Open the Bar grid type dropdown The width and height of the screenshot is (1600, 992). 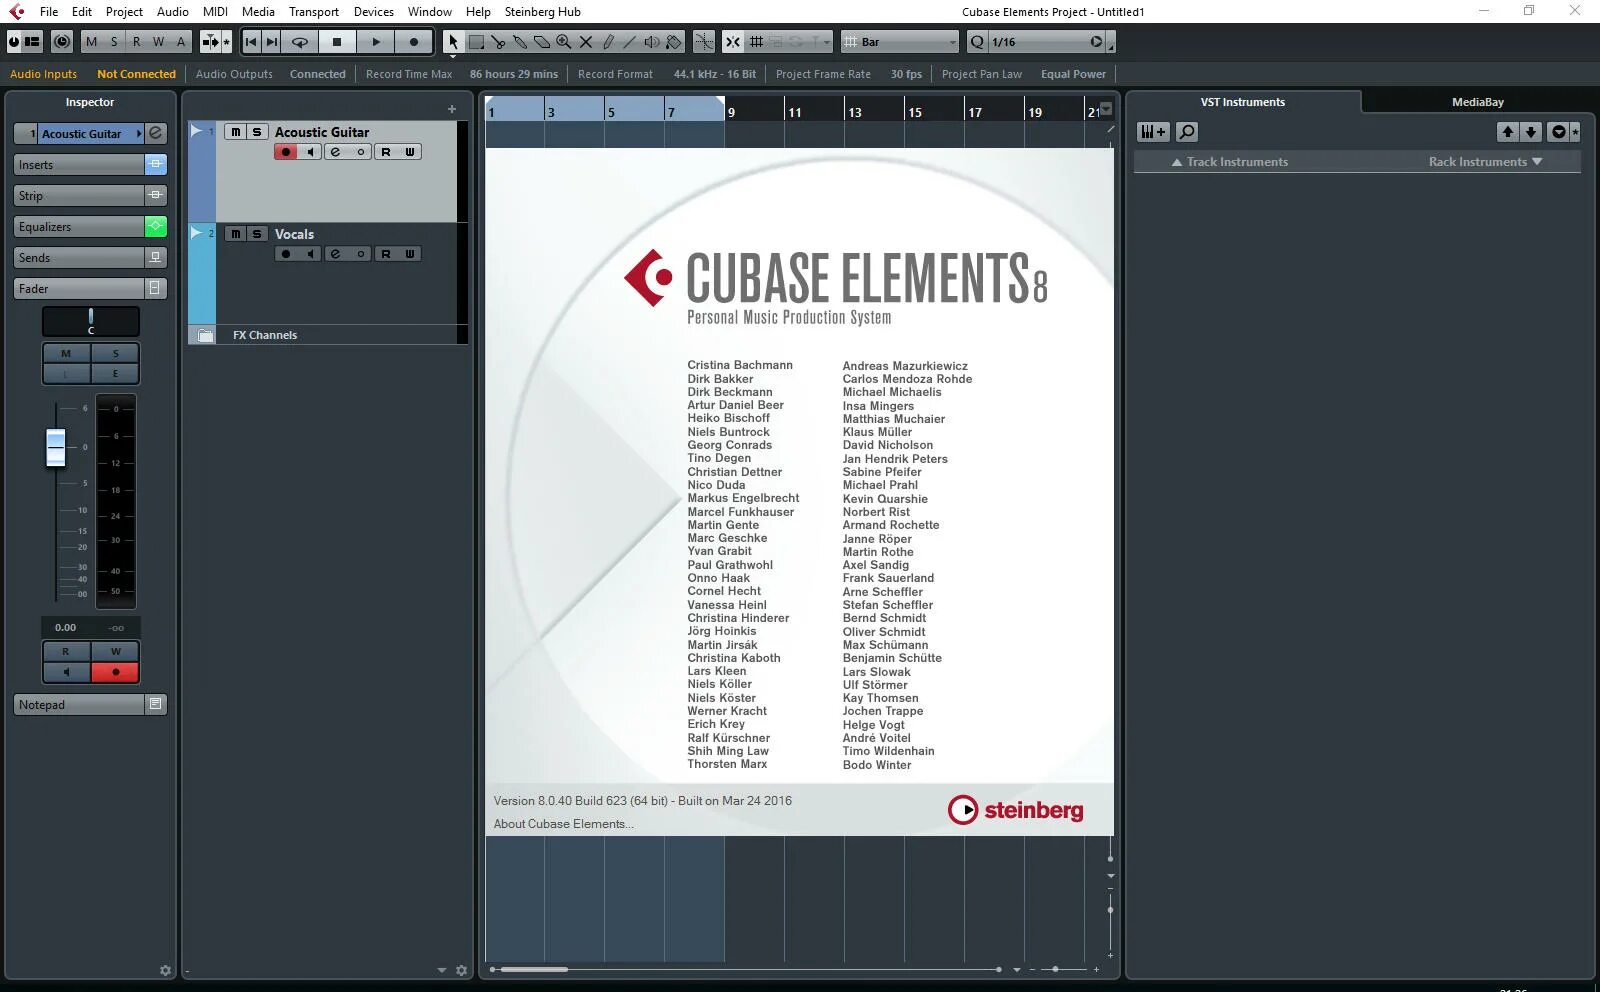[900, 42]
